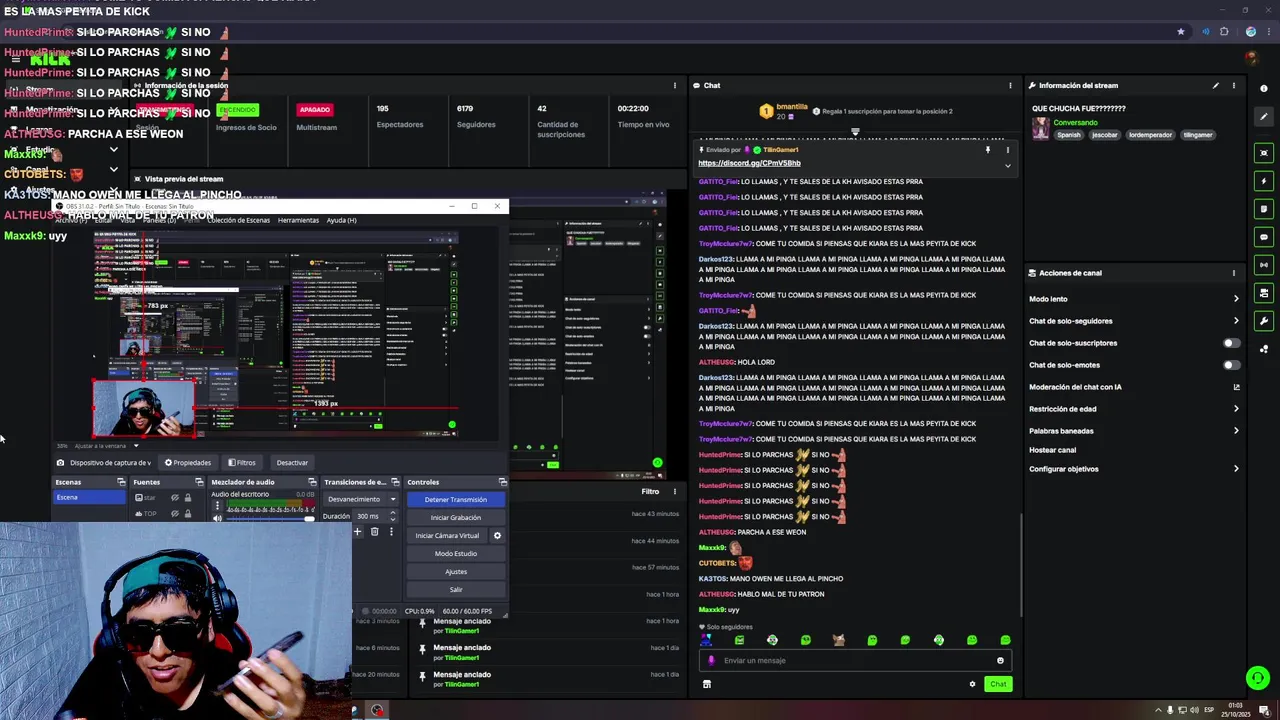Mute Audio del escritorio speaker icon

pyautogui.click(x=218, y=518)
